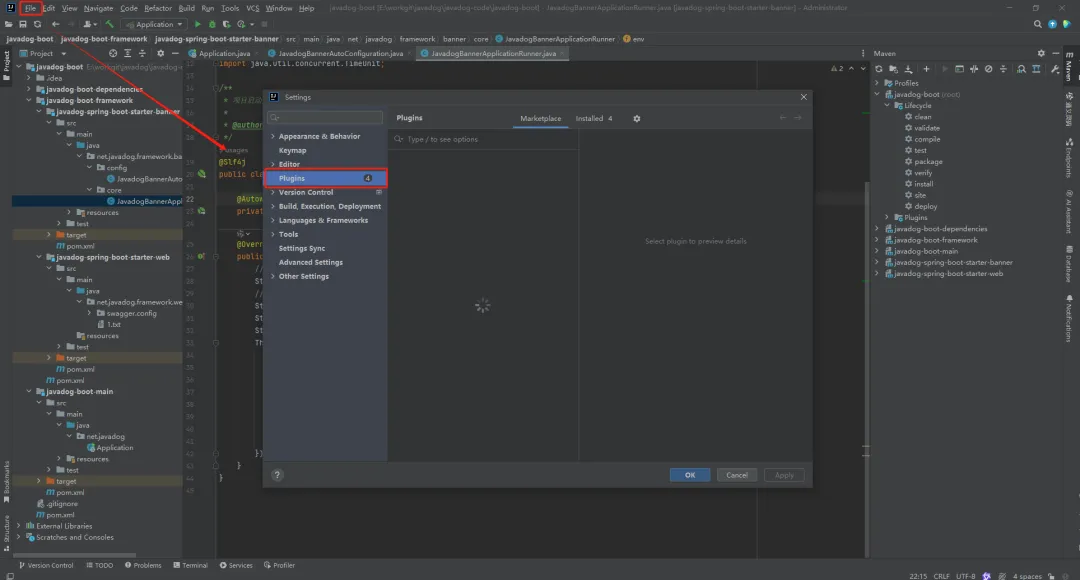Click Expand All icon in Project panel

point(127,53)
